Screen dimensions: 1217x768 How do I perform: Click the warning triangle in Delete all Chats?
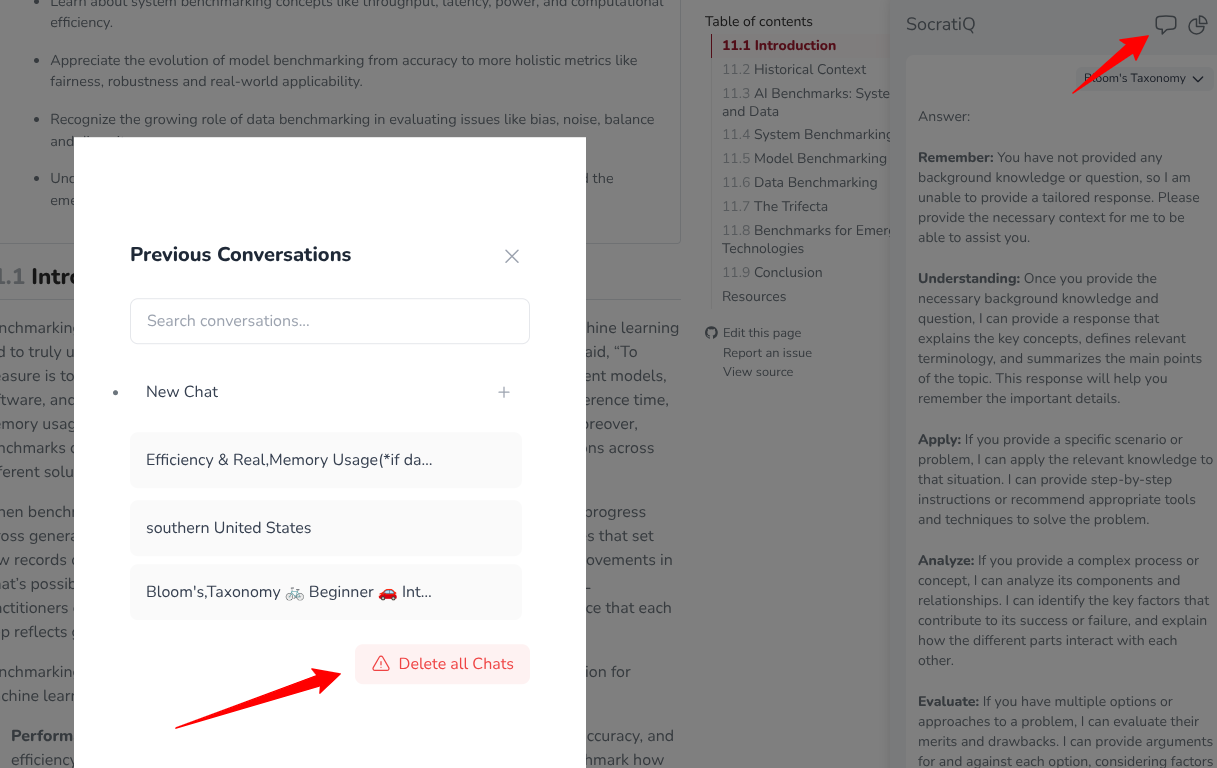[381, 664]
